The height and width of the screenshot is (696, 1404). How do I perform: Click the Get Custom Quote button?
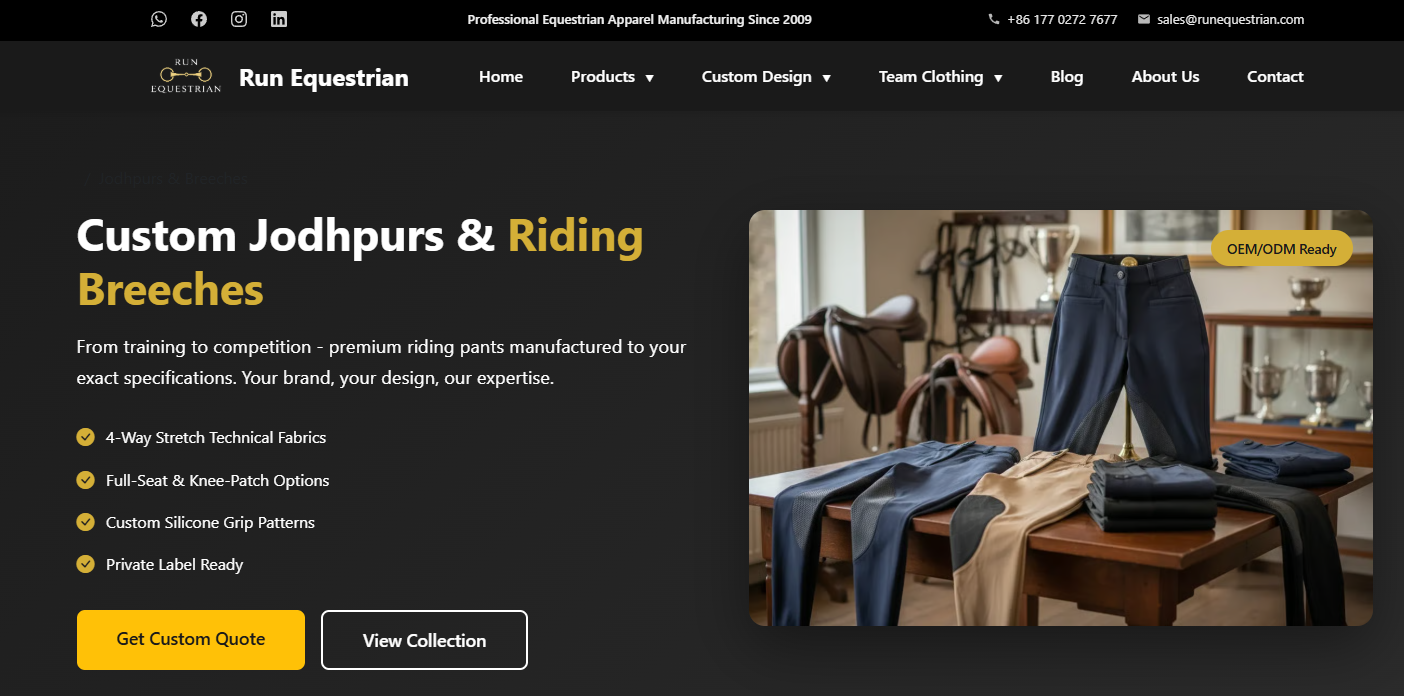(191, 639)
